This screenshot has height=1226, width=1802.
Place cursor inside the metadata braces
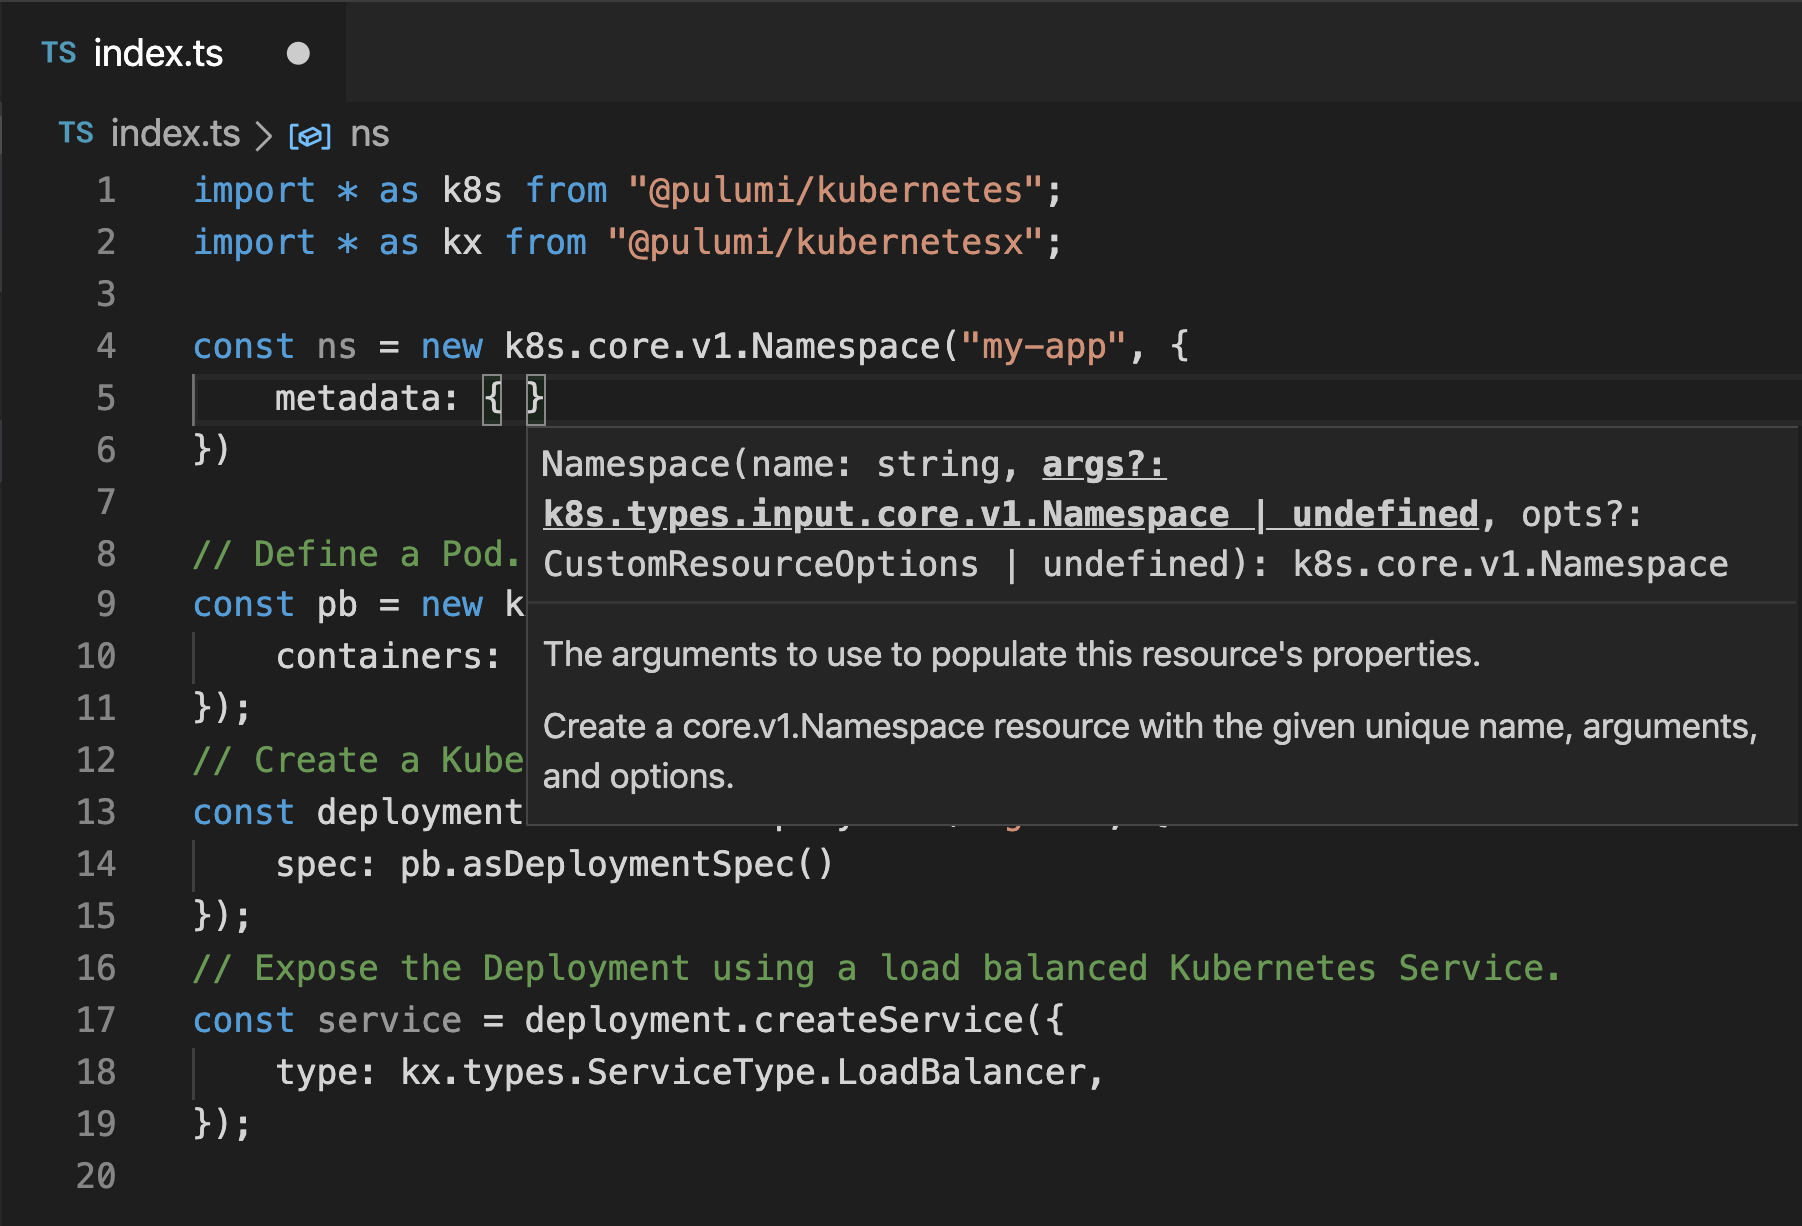514,399
